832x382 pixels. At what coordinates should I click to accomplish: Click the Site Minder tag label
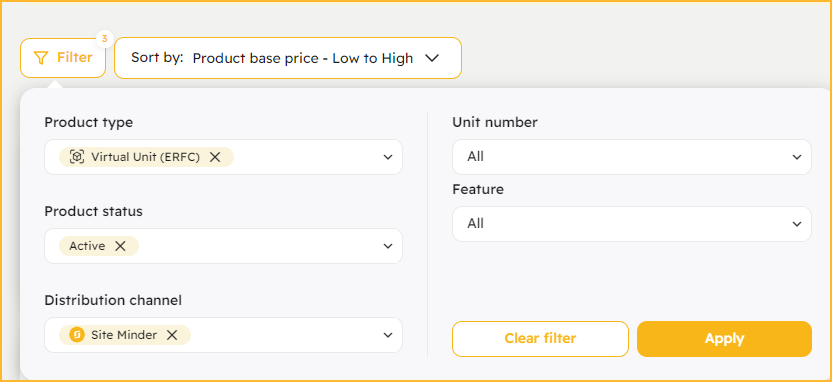[124, 335]
